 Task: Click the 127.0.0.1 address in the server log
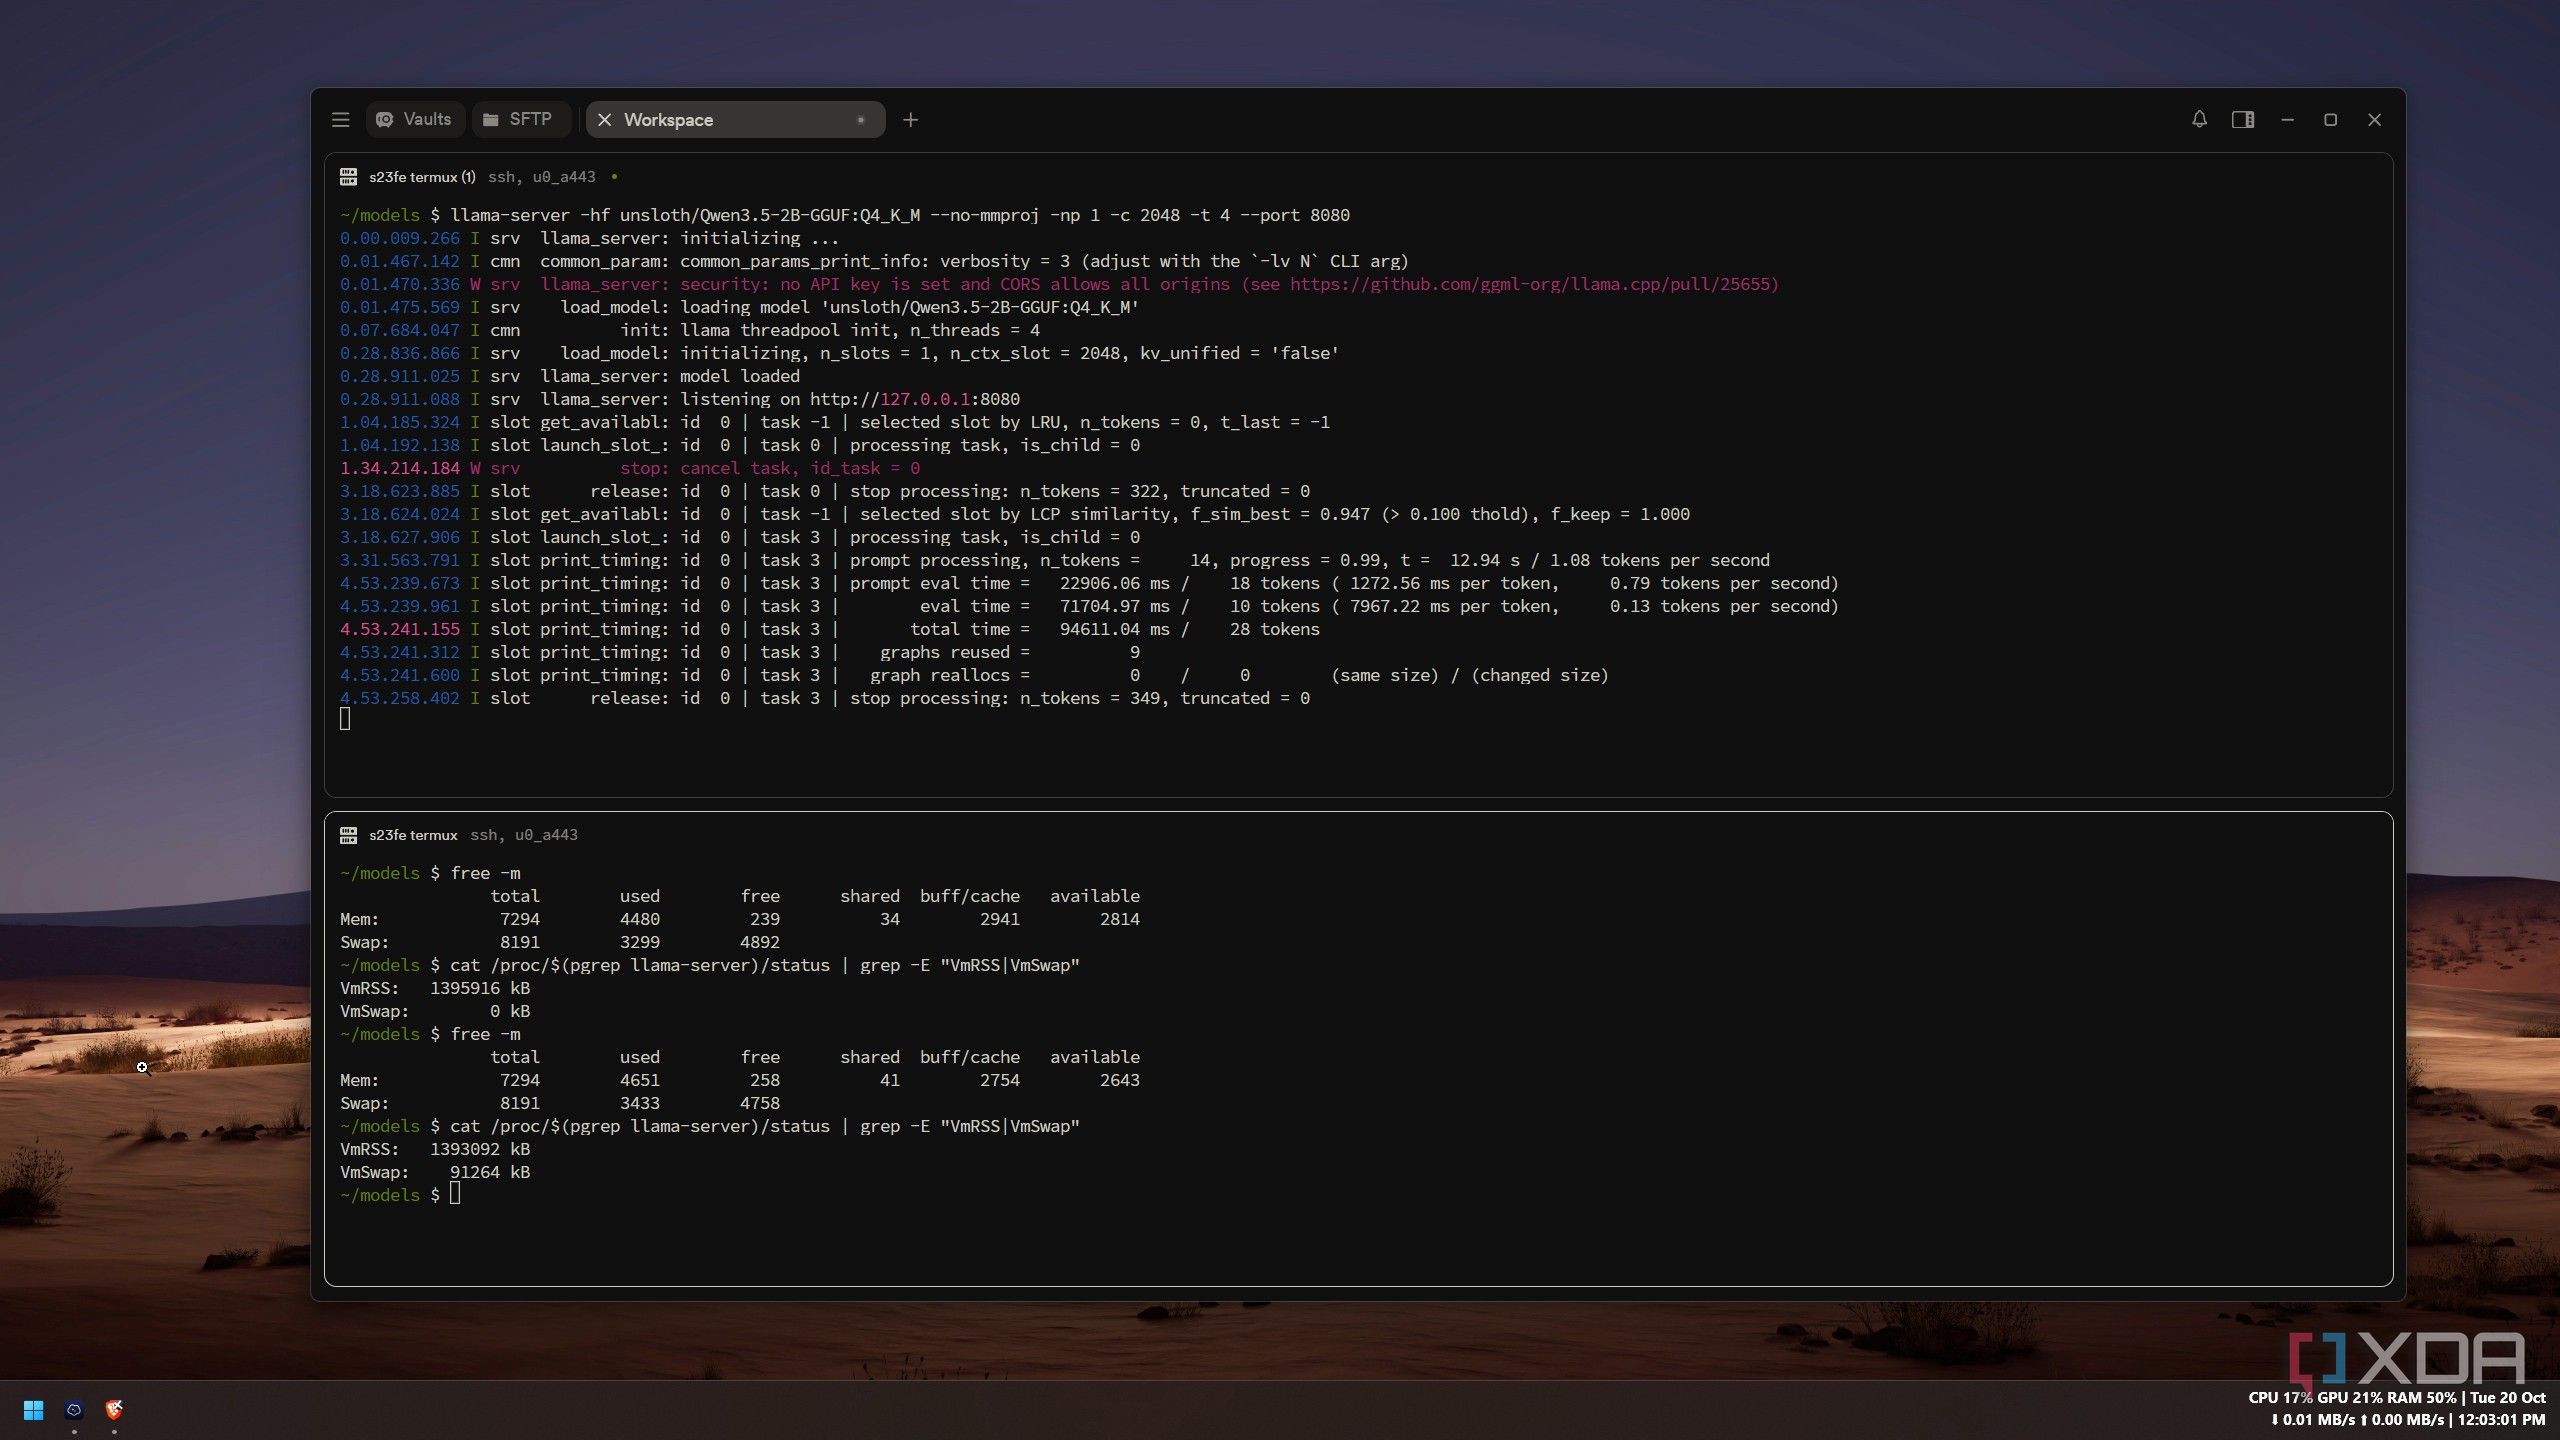(925, 399)
